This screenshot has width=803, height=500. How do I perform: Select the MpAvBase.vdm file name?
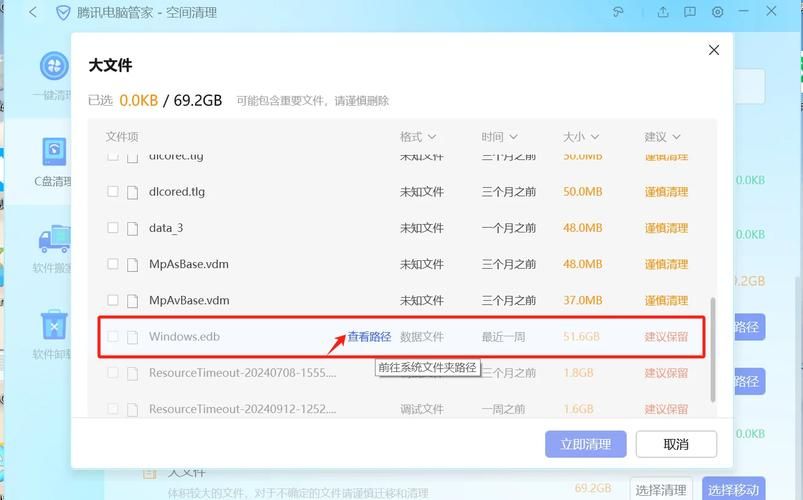pyautogui.click(x=189, y=300)
